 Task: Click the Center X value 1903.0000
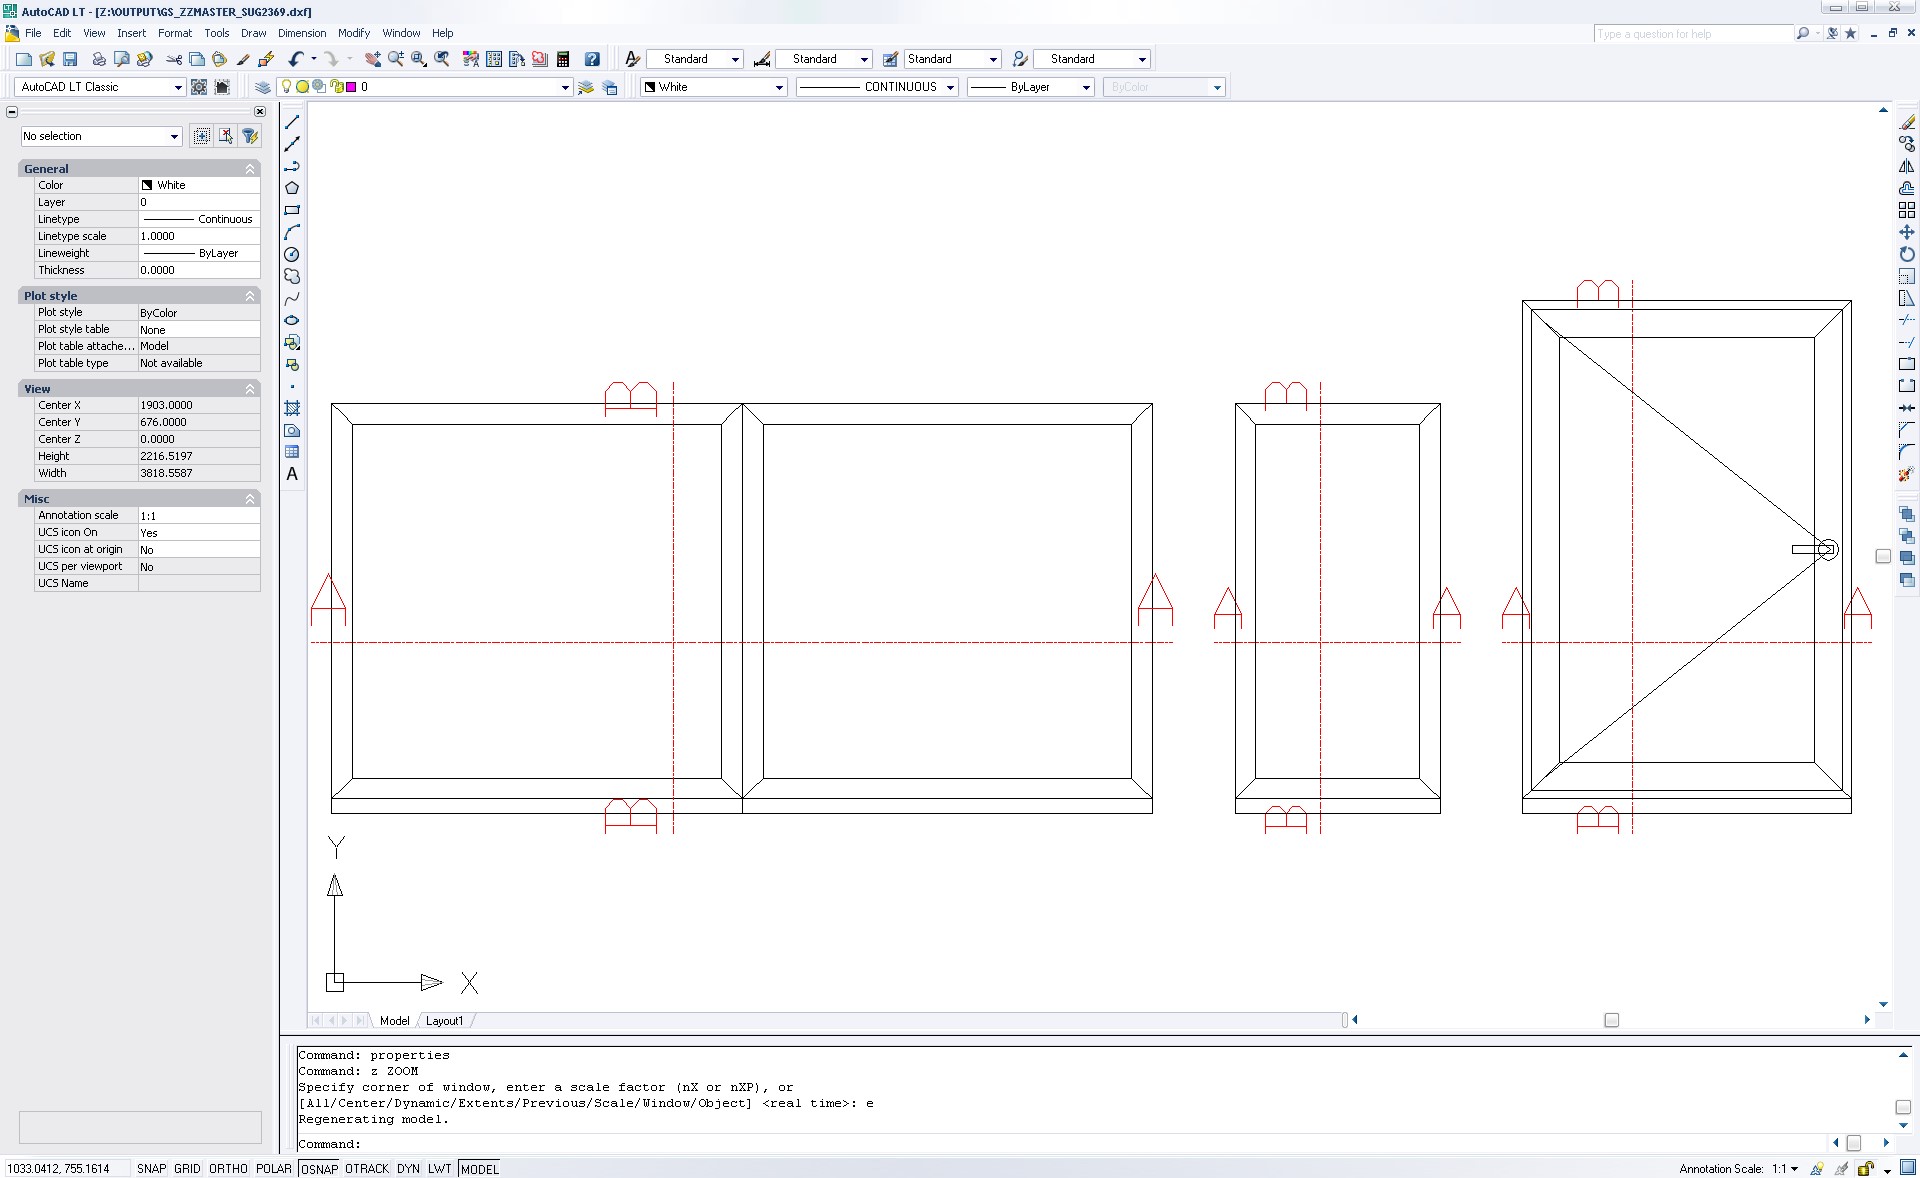pos(199,405)
